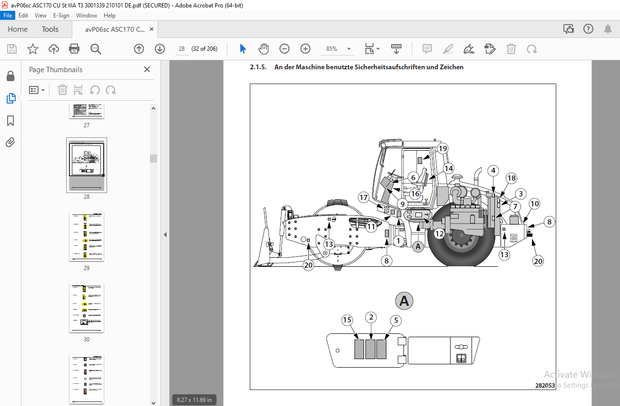The image size is (620, 406).
Task: Choose the selection arrow tool
Action: point(243,49)
